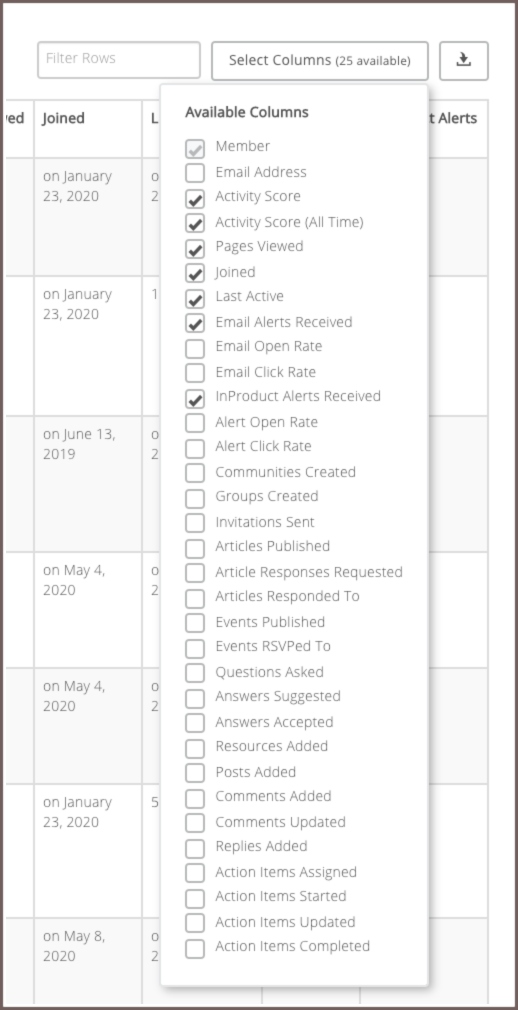Toggle off Last Active column
Viewport: 518px width, 1010px height.
click(x=195, y=298)
